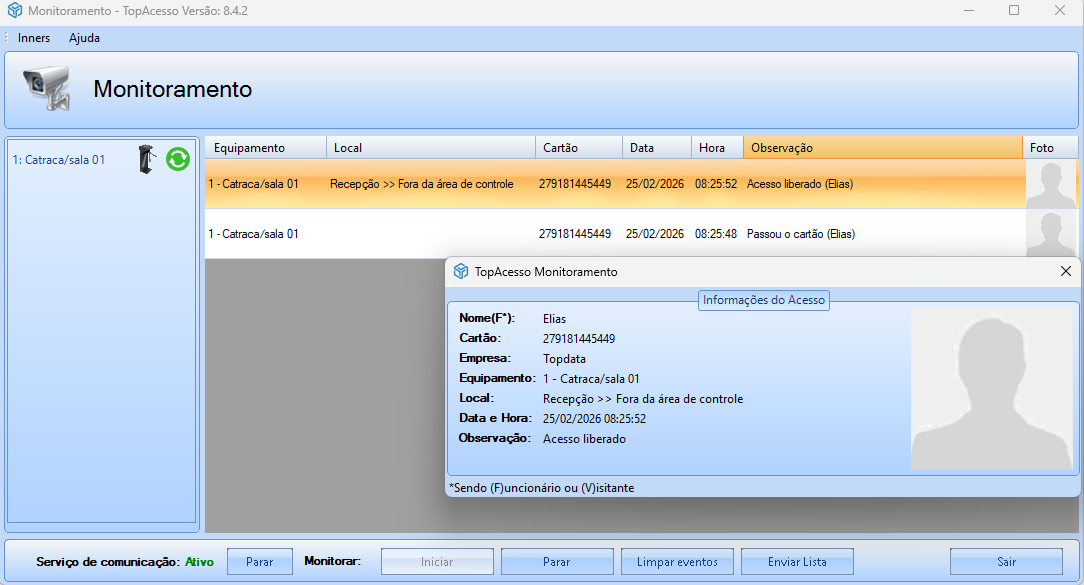The width and height of the screenshot is (1084, 585).
Task: Open the Ajuda menu
Action: coord(84,38)
